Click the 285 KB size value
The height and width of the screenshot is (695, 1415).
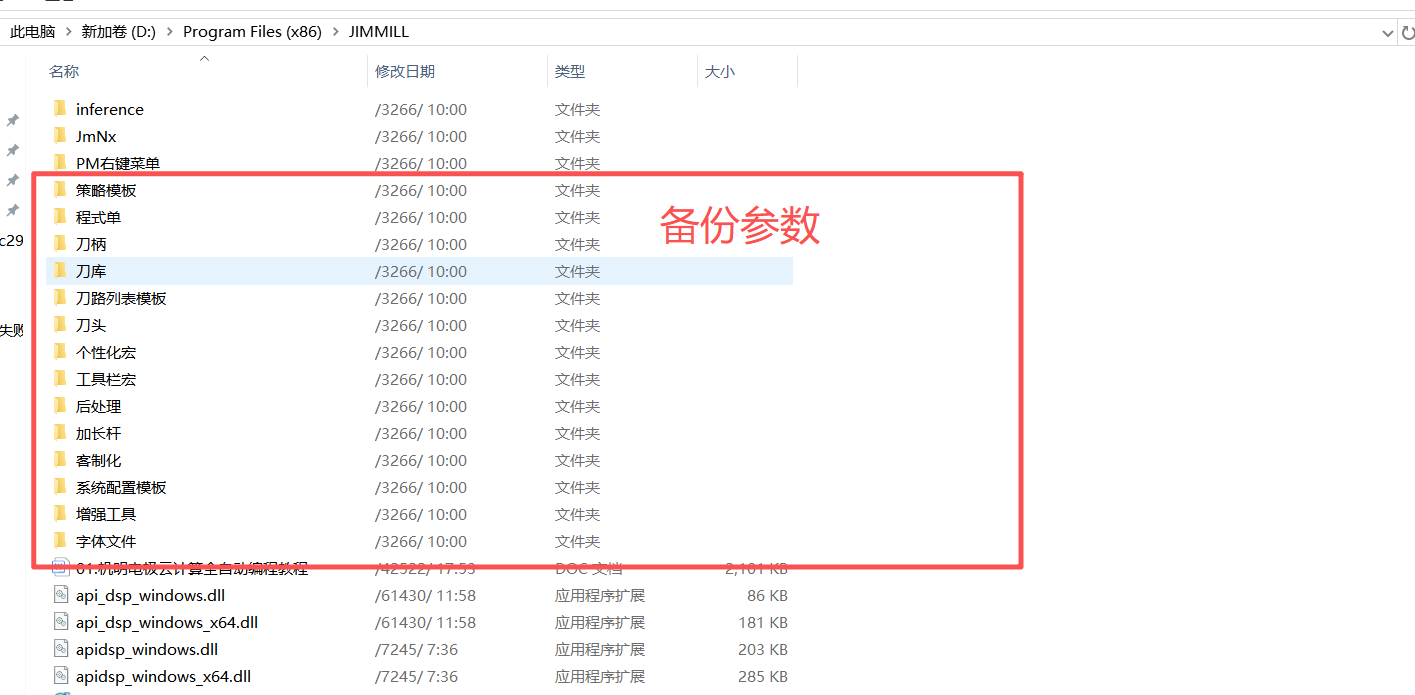[763, 676]
